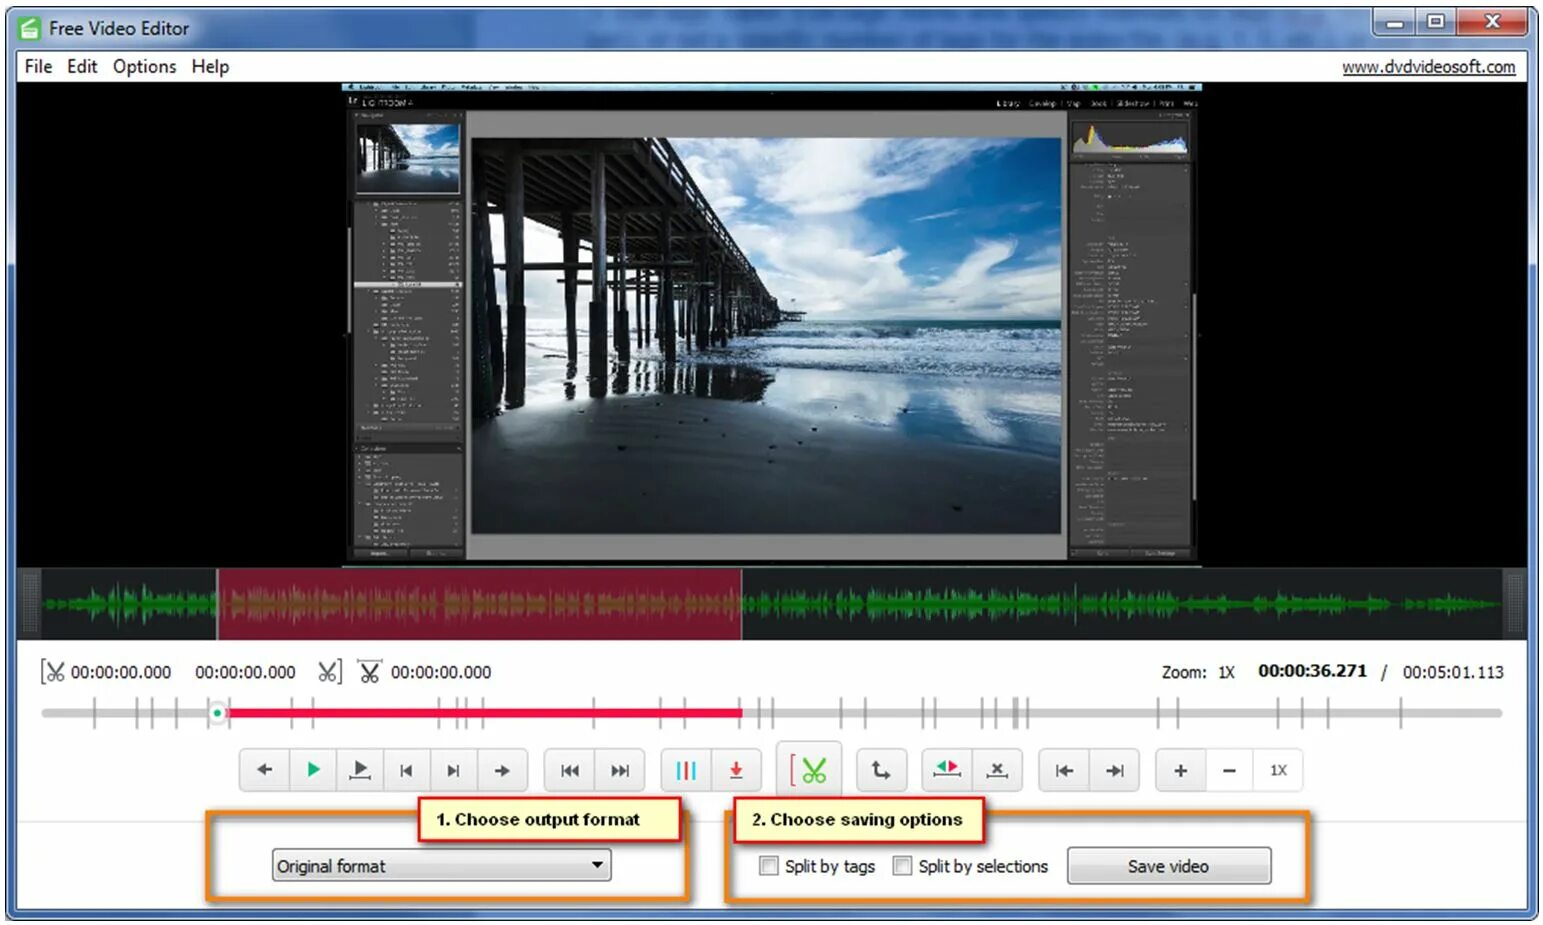This screenshot has height=925, width=1543.
Task: Click the red selected region in audio waveform
Action: click(x=479, y=604)
